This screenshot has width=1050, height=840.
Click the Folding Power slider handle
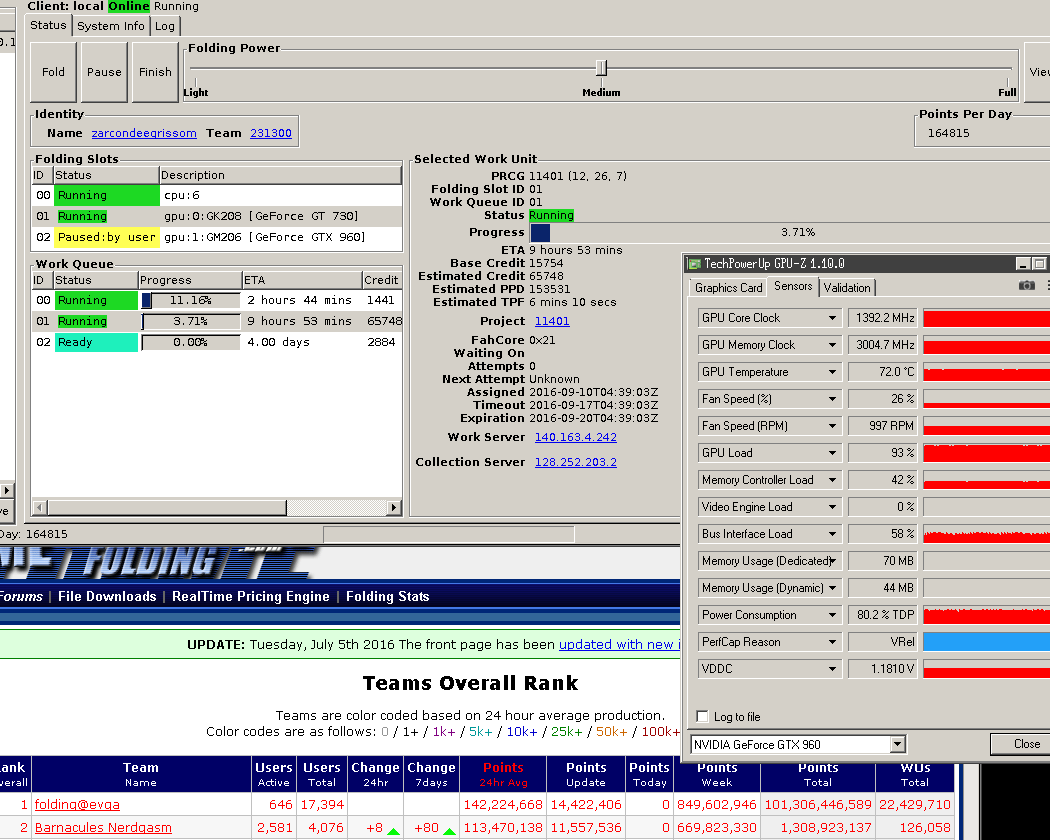[601, 68]
